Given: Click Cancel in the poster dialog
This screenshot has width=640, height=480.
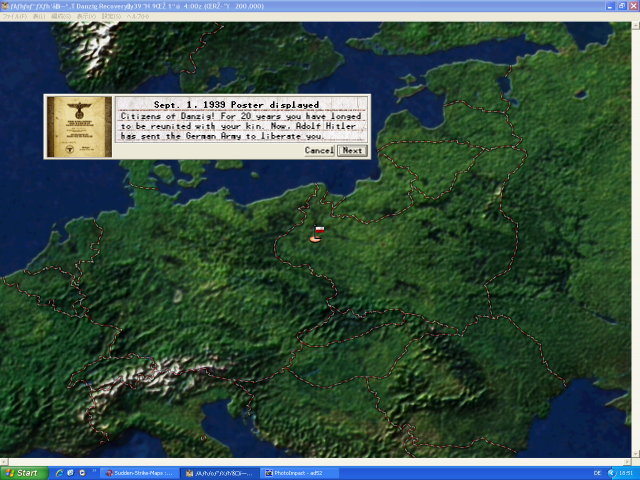Looking at the screenshot, I should click(319, 150).
